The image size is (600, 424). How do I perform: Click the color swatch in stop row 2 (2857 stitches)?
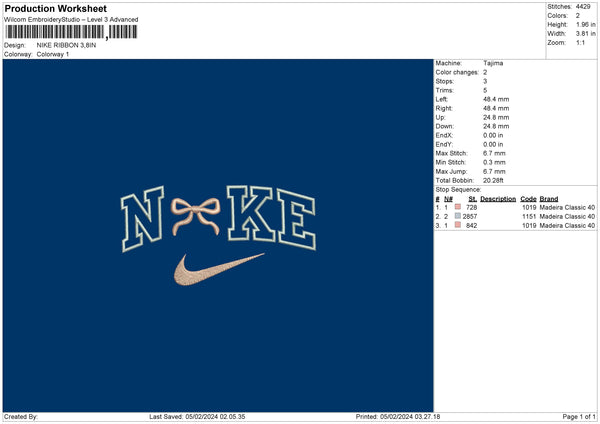pos(458,216)
